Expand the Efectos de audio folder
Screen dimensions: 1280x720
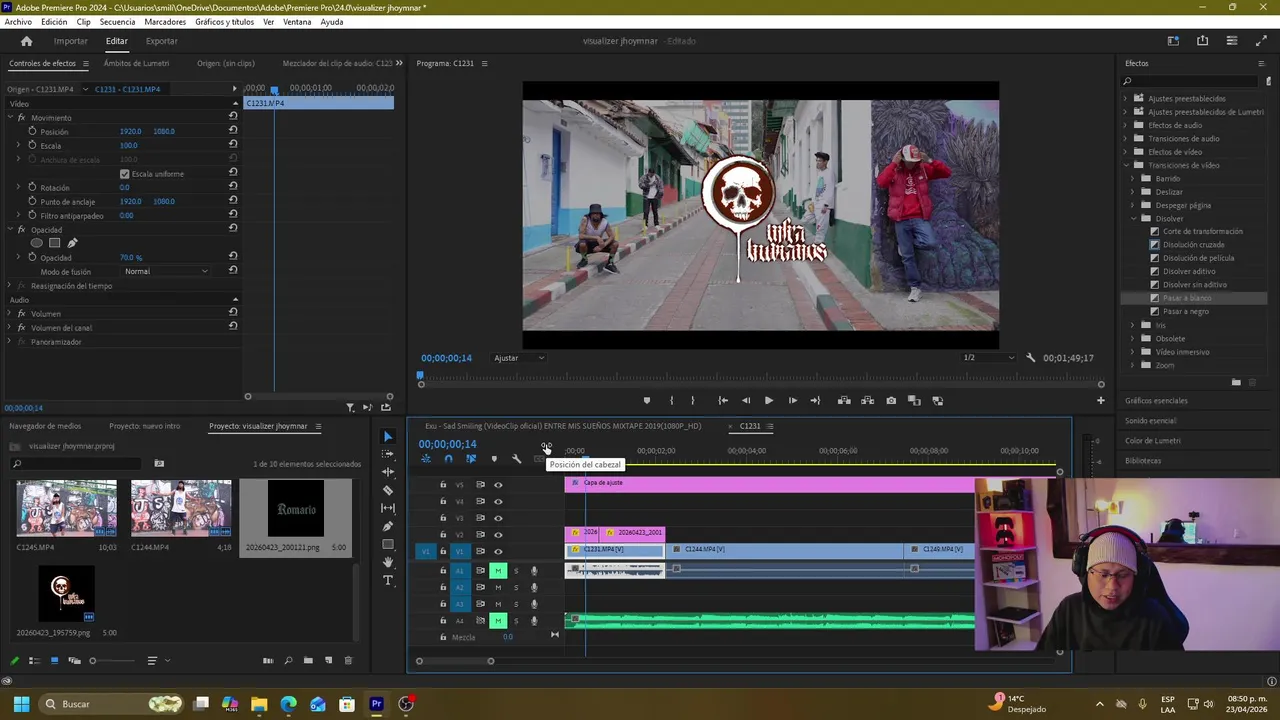pos(1126,125)
